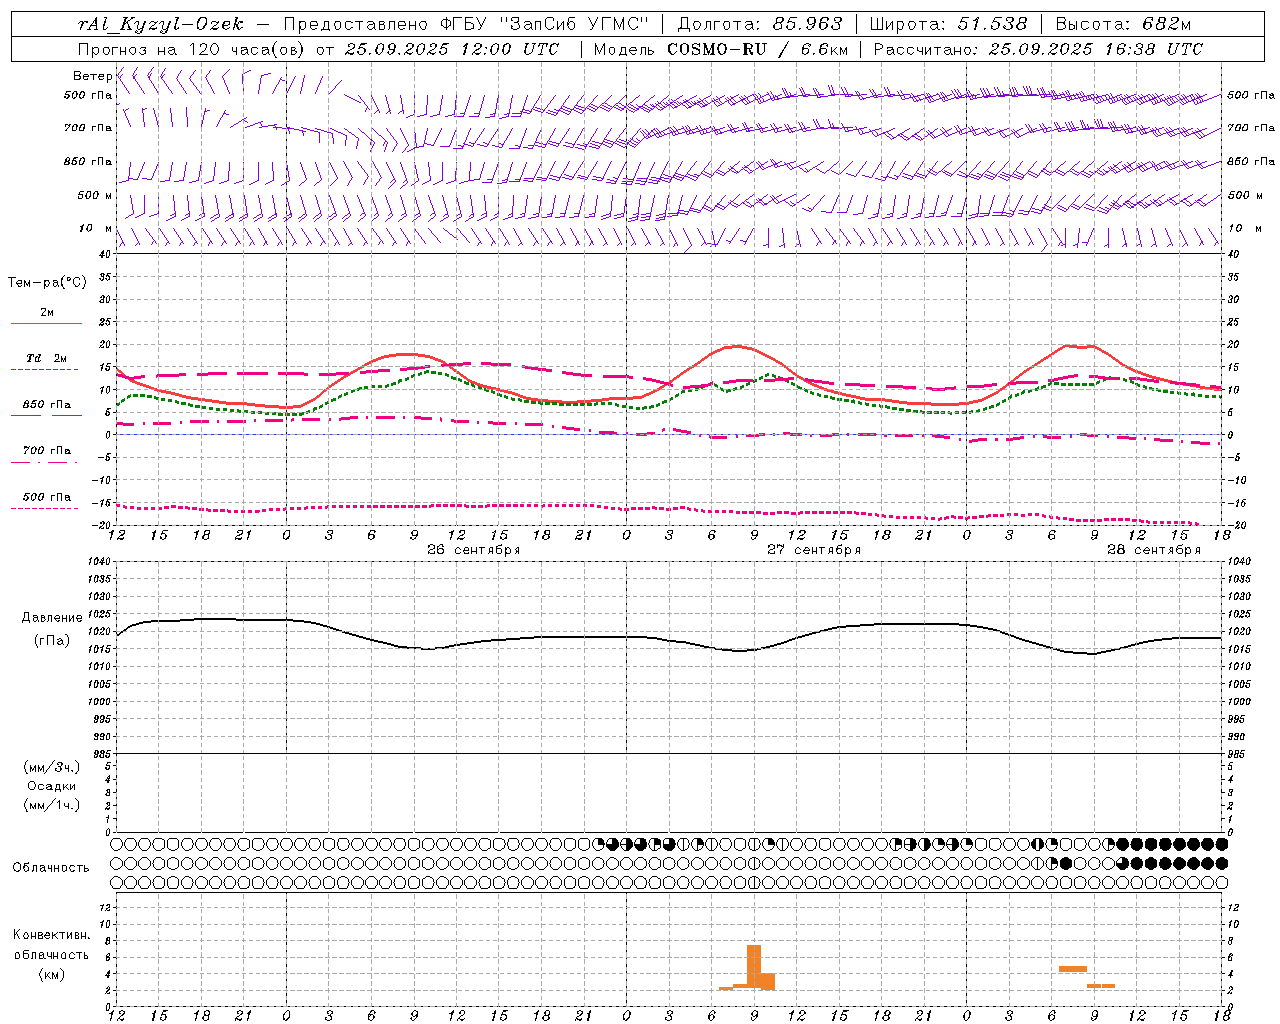Image resolution: width=1280 pixels, height=1024 pixels.
Task: Click the dashed line sample under Td 2м
Action: point(45,369)
